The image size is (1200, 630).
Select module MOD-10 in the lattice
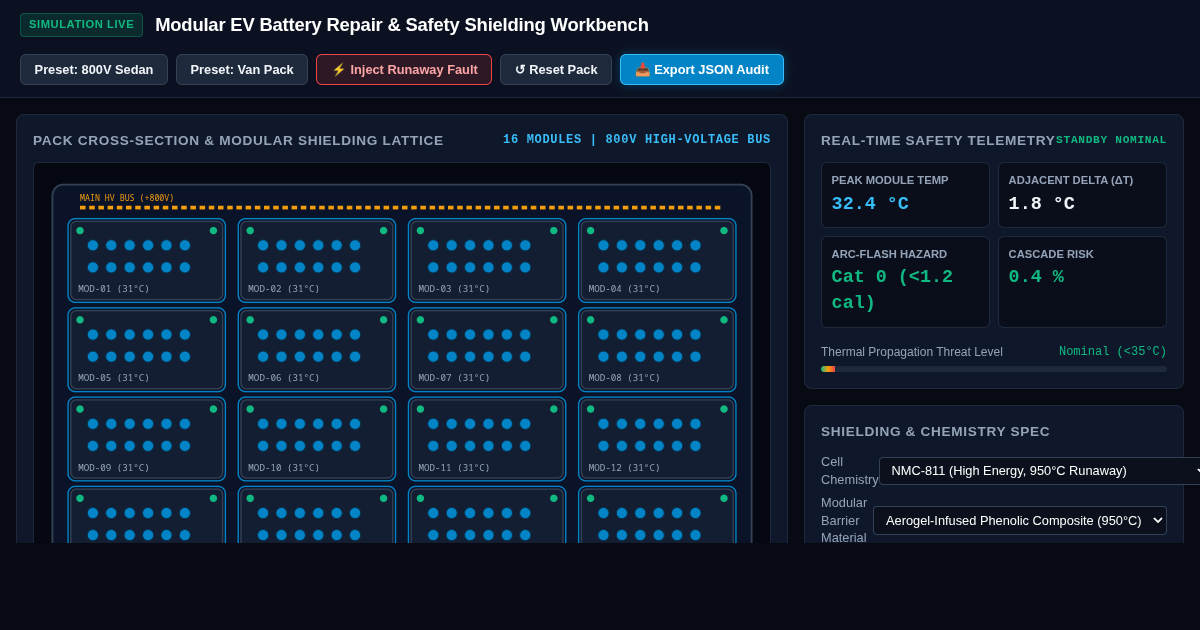coord(317,439)
